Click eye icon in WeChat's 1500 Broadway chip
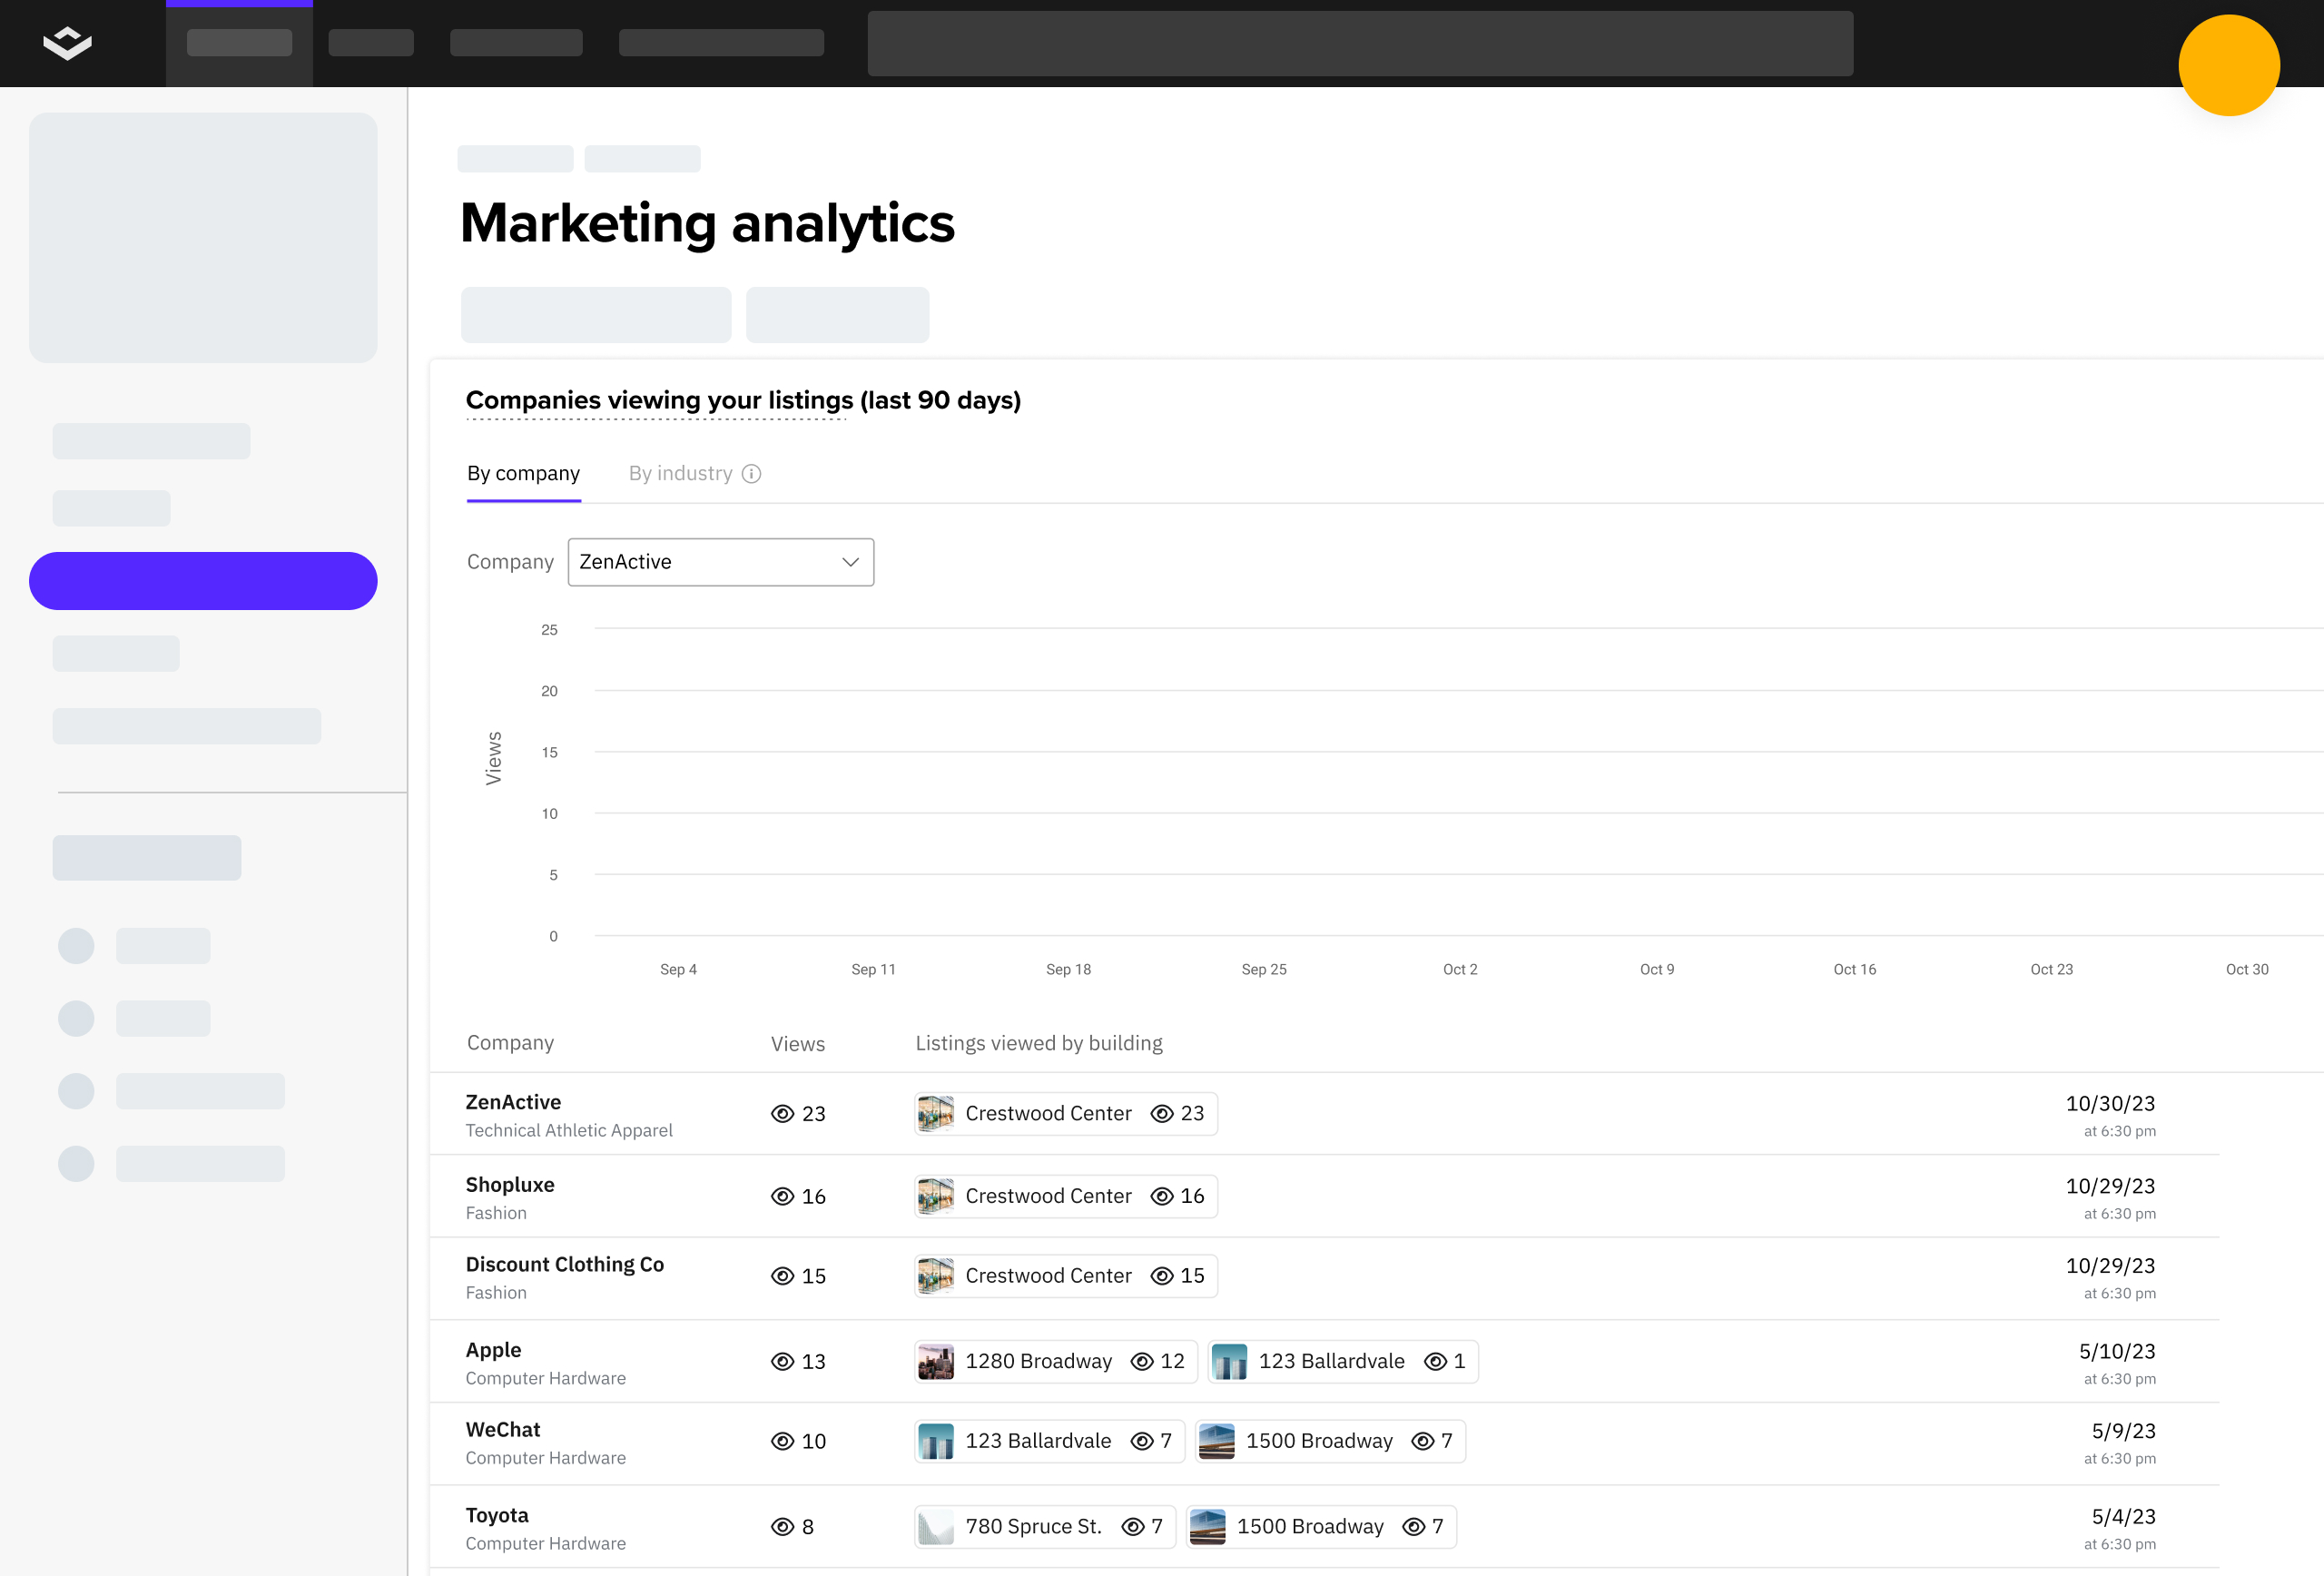The width and height of the screenshot is (2324, 1576). pos(1422,1441)
